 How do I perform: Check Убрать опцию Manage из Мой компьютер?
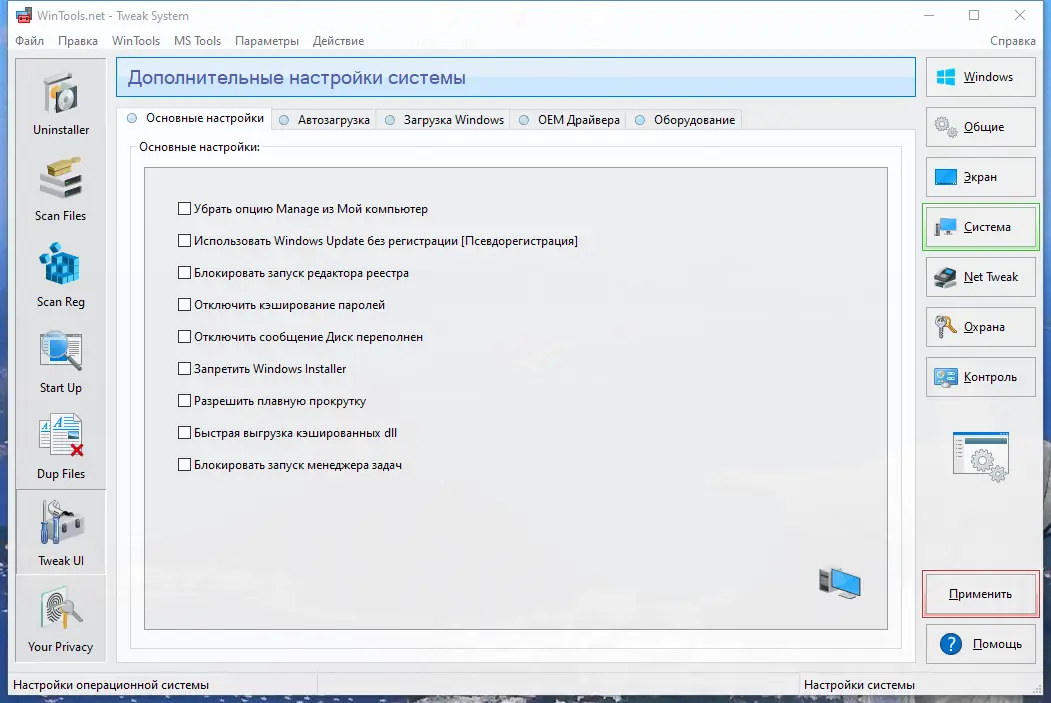(x=184, y=208)
